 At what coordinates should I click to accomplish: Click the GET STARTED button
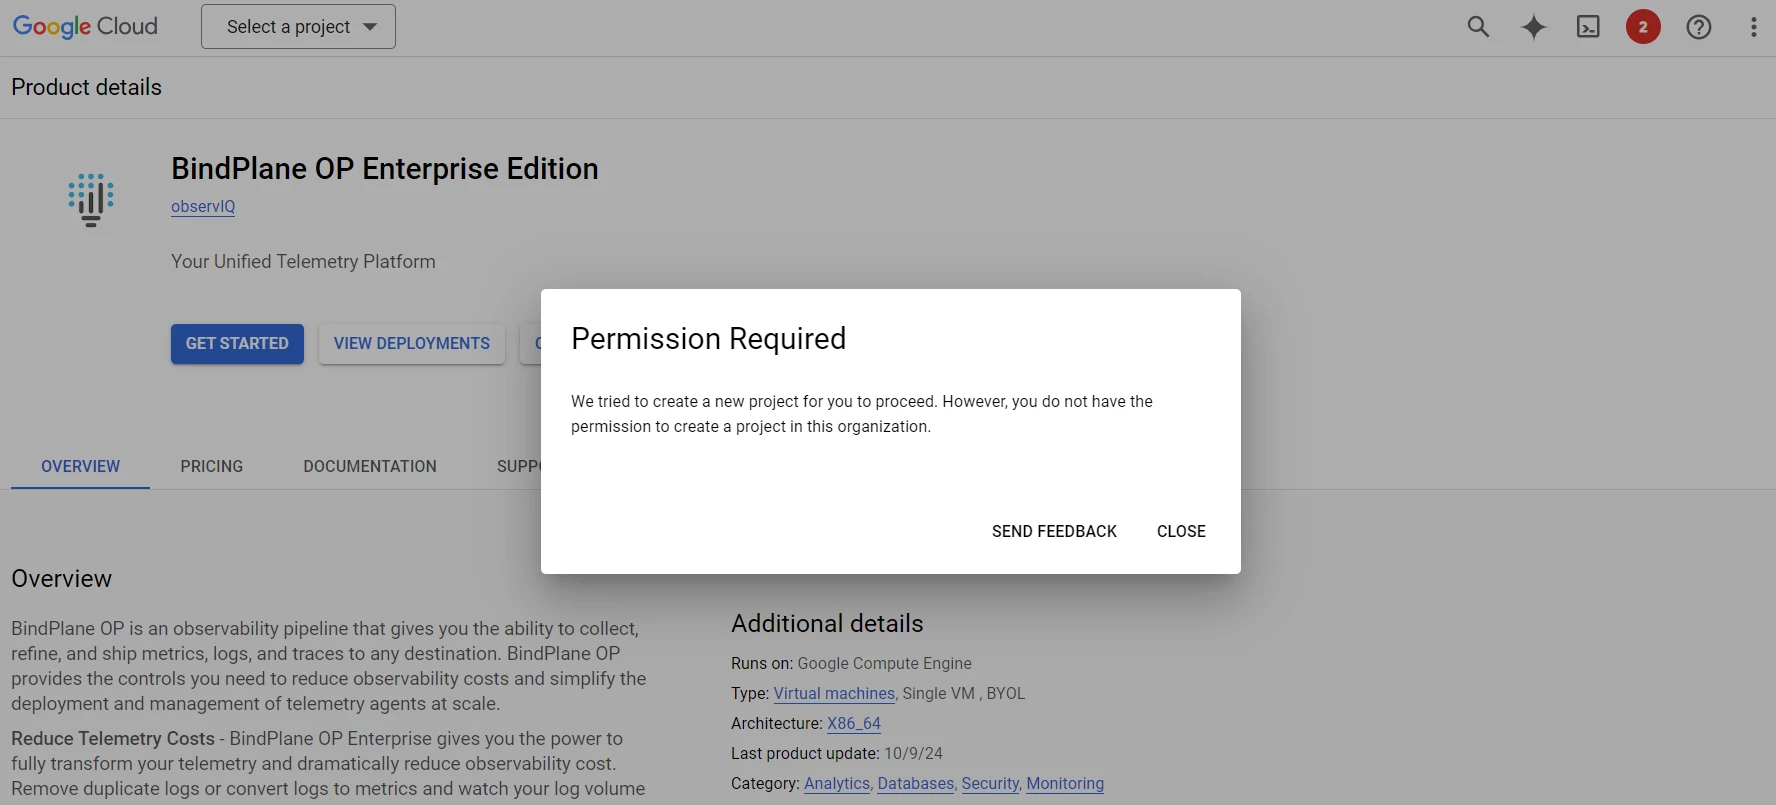[237, 344]
